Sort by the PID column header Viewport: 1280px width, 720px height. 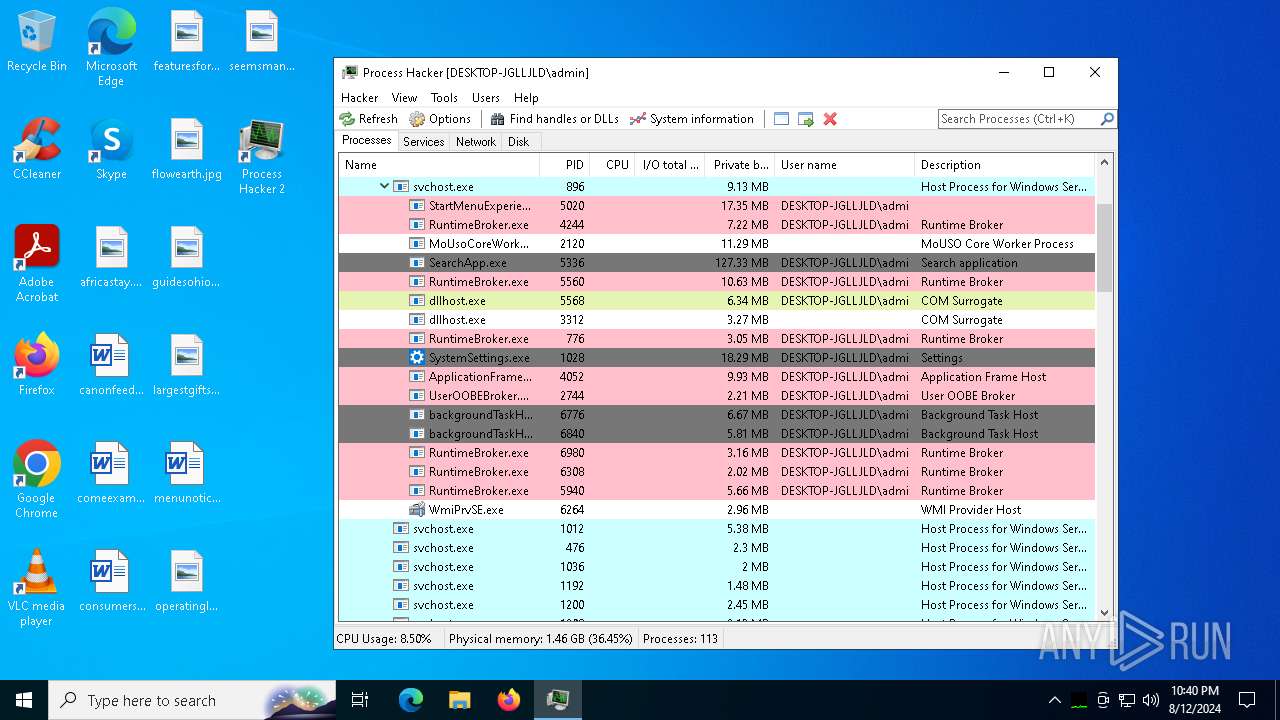(565, 165)
